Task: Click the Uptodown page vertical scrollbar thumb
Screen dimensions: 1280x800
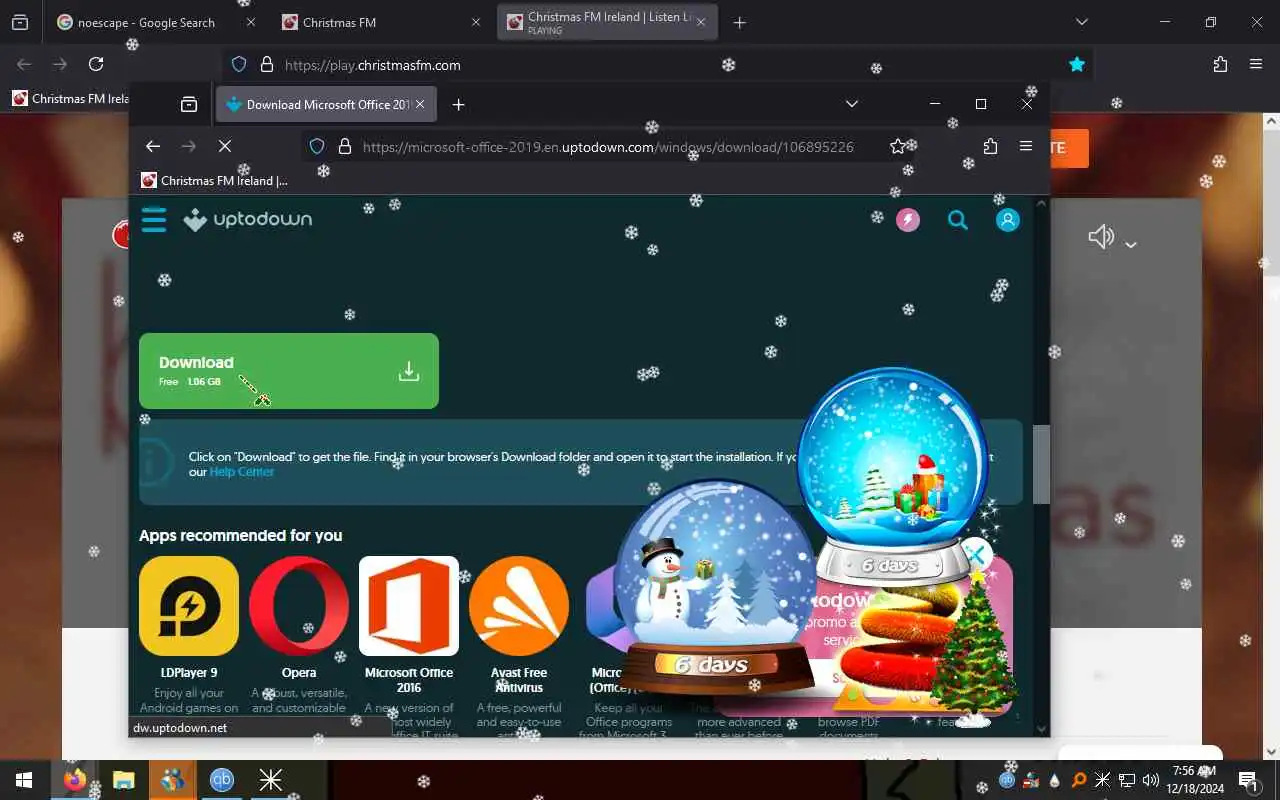Action: [x=1041, y=465]
